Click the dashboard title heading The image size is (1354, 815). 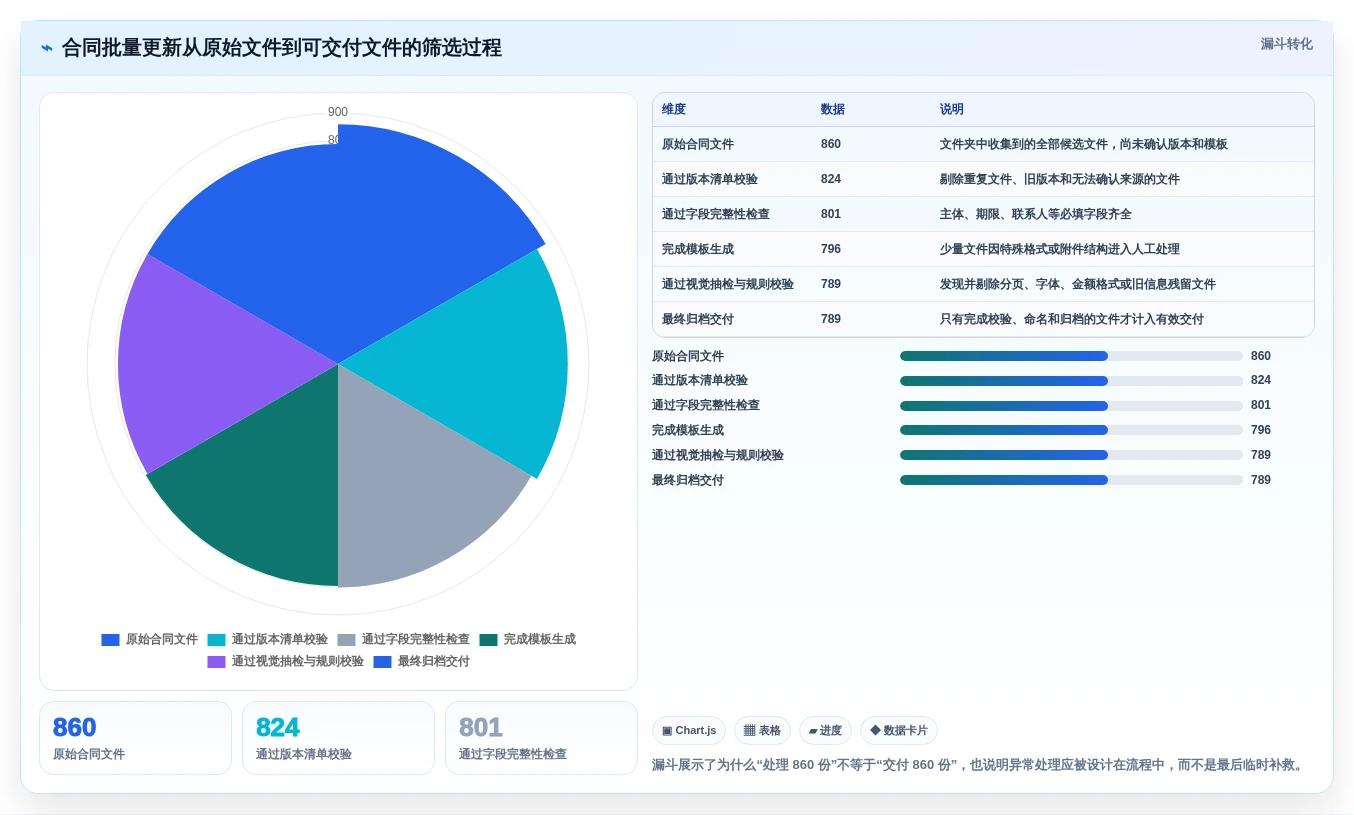(x=282, y=48)
